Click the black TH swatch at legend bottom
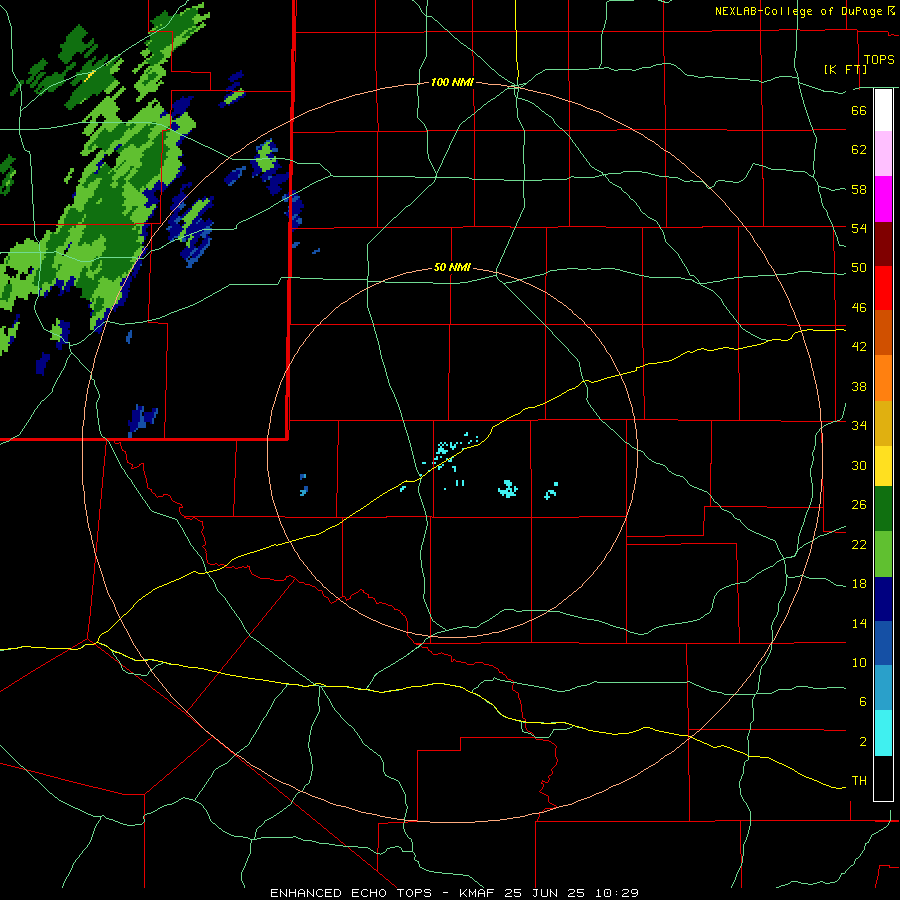Viewport: 900px width, 900px height. tap(883, 778)
